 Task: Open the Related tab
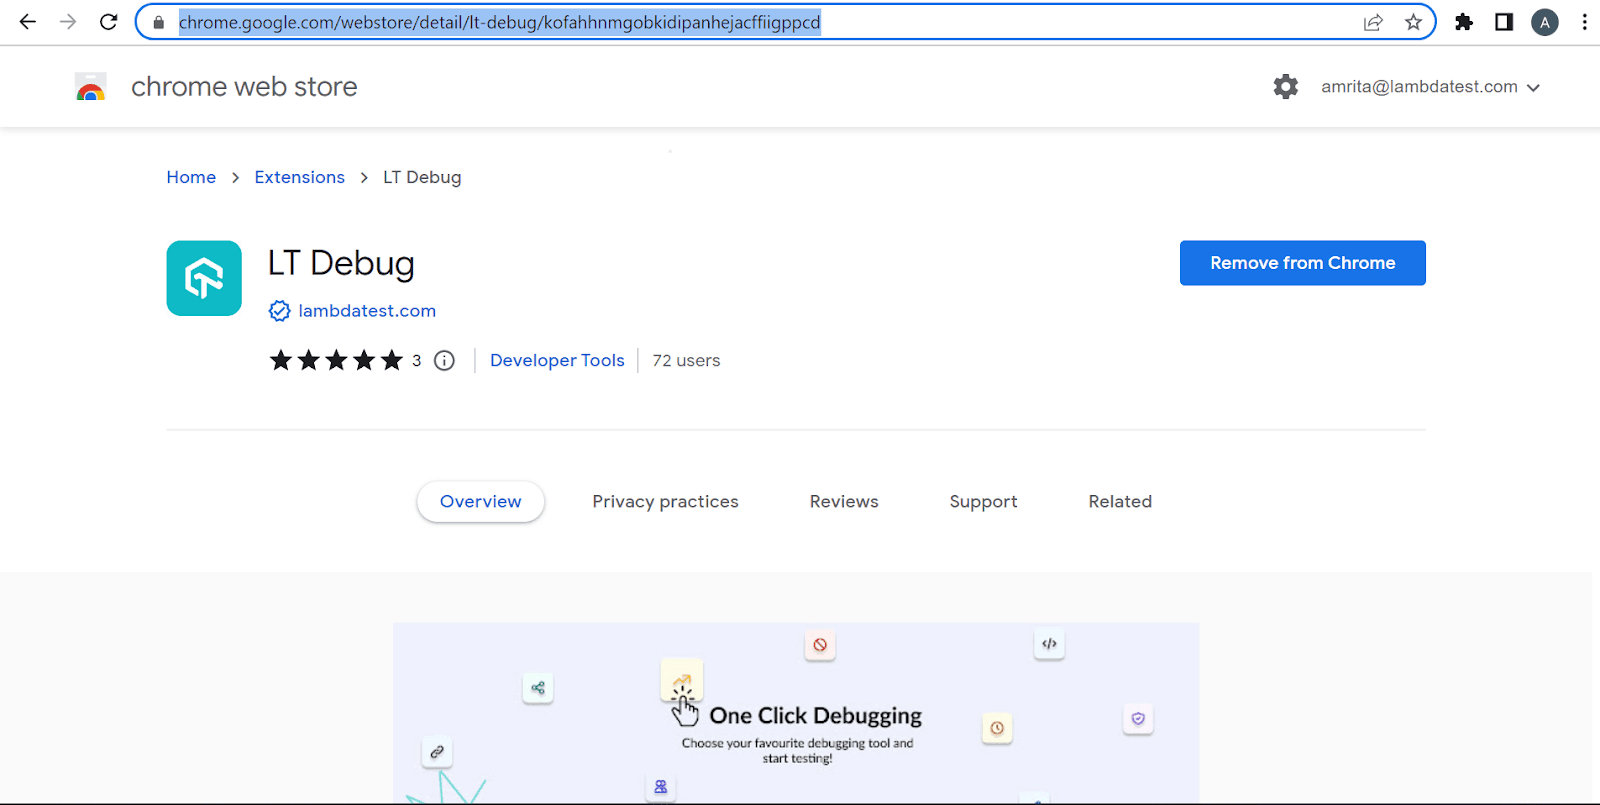(1120, 501)
